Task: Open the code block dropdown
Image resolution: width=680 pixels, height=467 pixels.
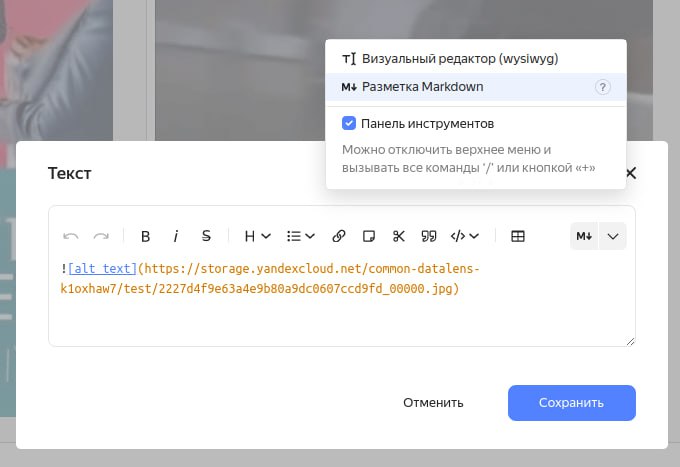Action: click(464, 236)
